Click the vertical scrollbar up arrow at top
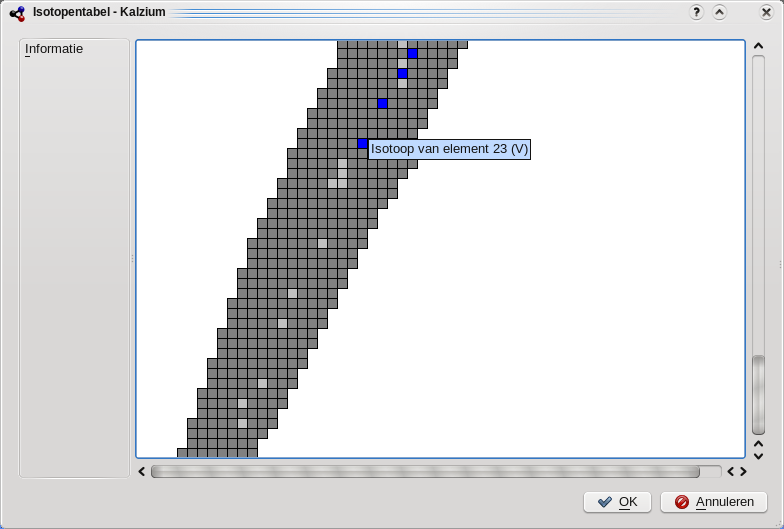Screen dimensions: 784x529 click(x=758, y=46)
